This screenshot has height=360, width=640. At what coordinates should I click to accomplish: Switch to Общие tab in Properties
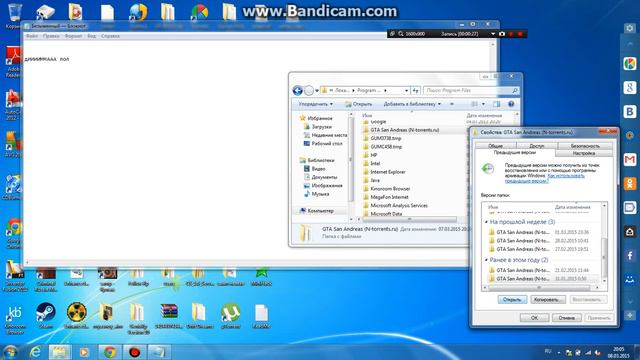tap(496, 146)
